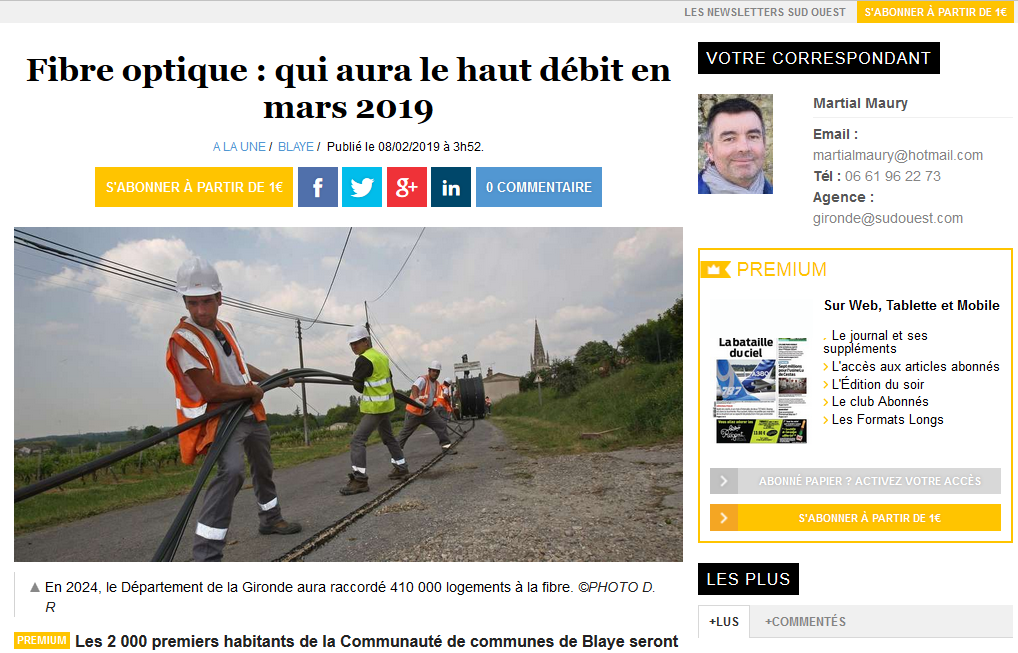Open the 0 Commentaire section
Screen dimensions: 1018x653
[x=539, y=187]
